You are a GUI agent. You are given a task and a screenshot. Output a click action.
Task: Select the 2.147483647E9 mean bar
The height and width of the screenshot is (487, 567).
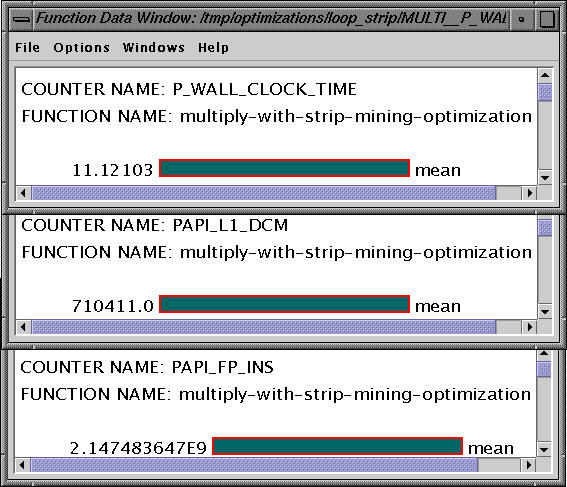[x=337, y=446]
